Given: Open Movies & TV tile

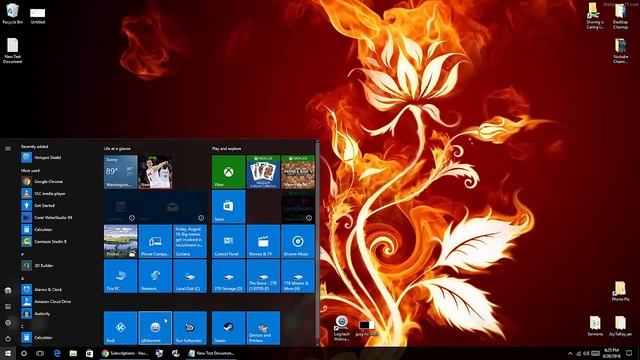Looking at the screenshot, I should pos(263,241).
